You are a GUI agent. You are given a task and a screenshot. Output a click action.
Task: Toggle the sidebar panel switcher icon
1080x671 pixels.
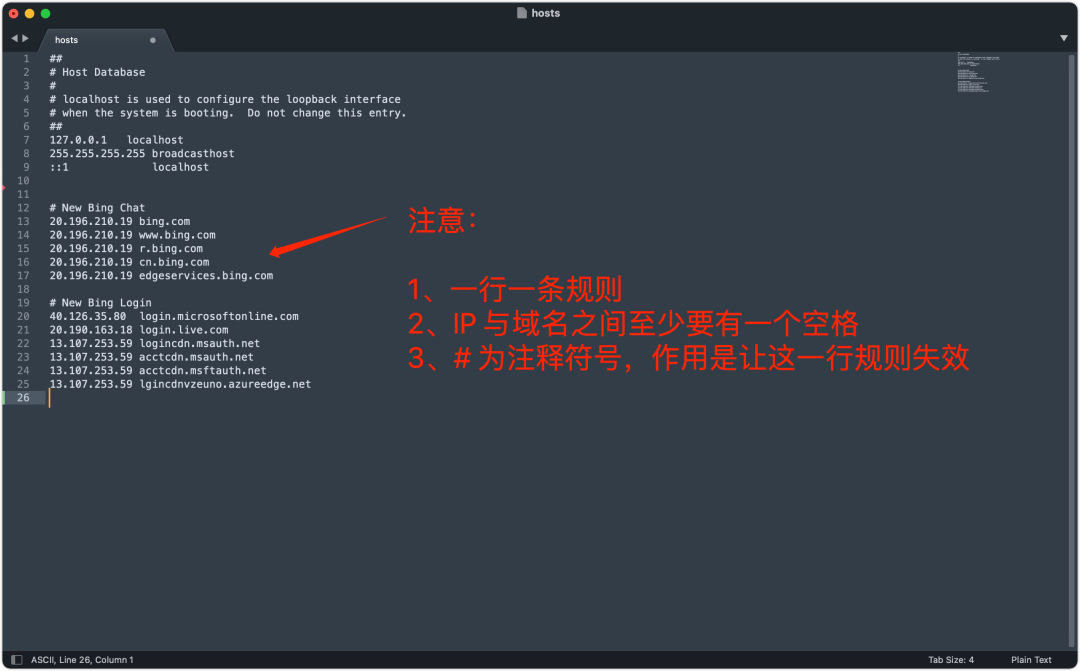[x=17, y=660]
